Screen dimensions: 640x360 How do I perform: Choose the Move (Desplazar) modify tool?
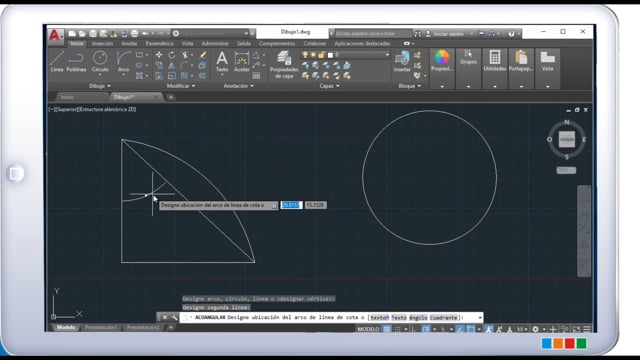pos(159,55)
